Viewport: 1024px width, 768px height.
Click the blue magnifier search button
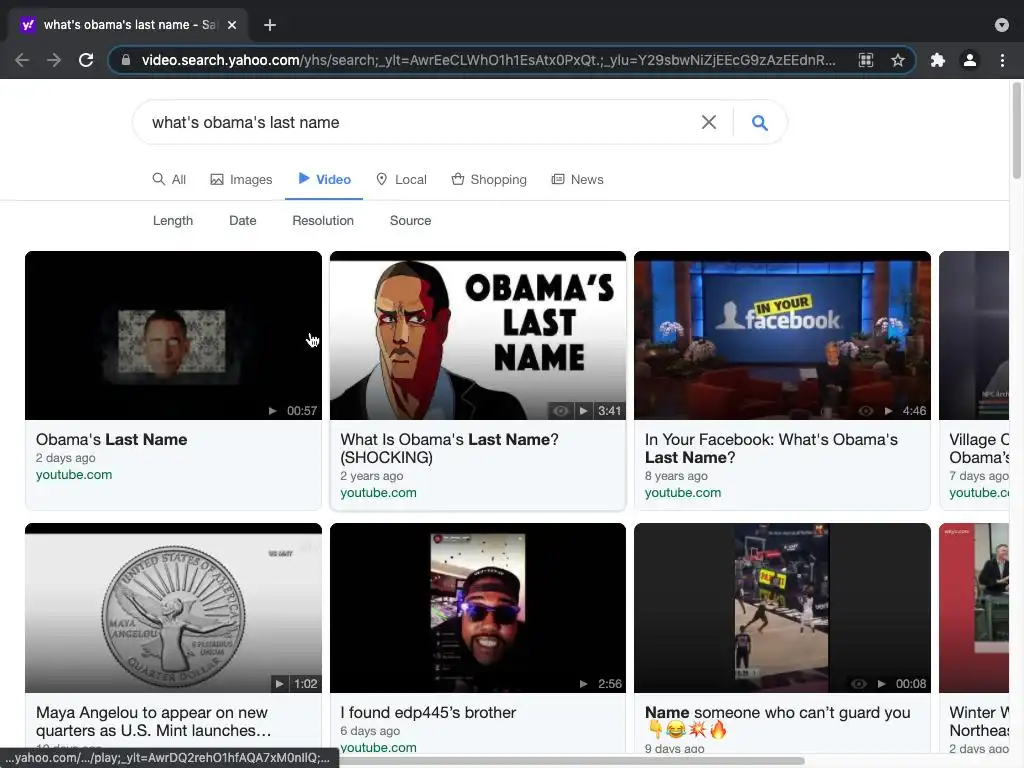click(760, 122)
